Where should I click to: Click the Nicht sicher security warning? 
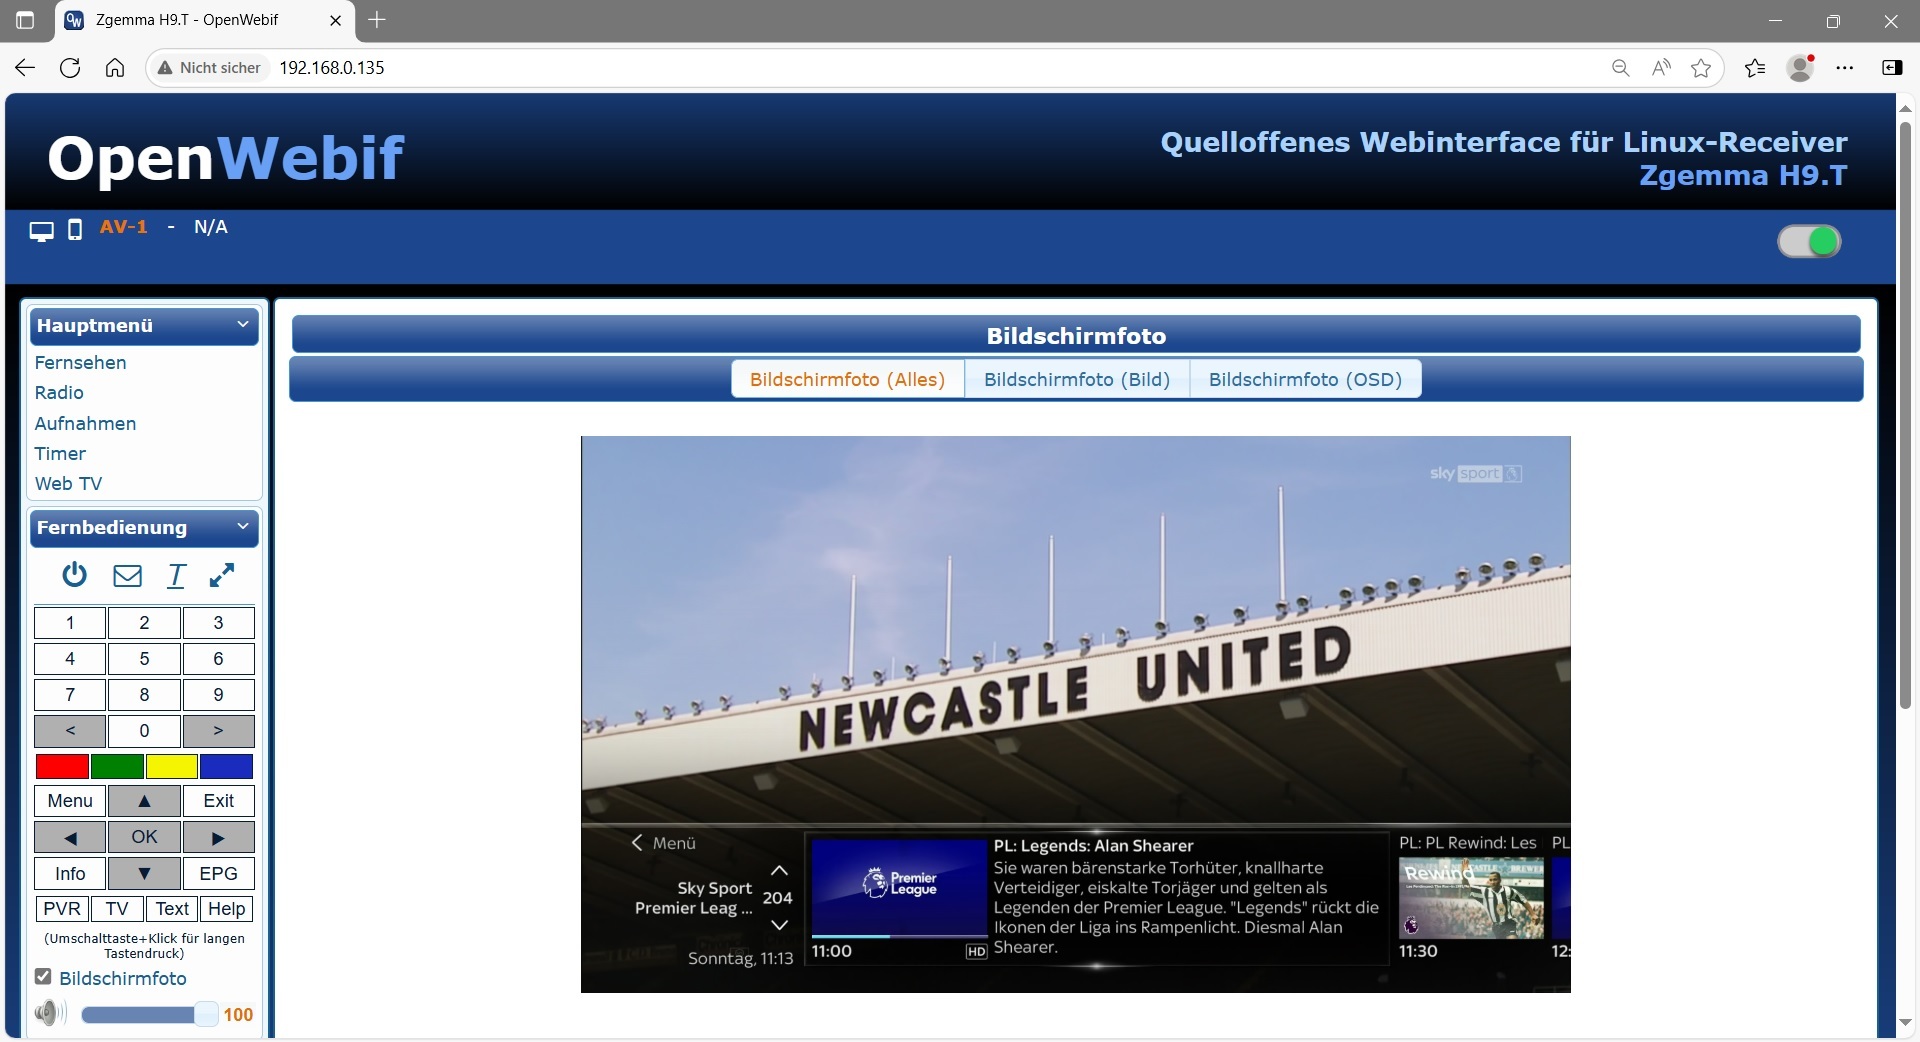pyautogui.click(x=210, y=67)
